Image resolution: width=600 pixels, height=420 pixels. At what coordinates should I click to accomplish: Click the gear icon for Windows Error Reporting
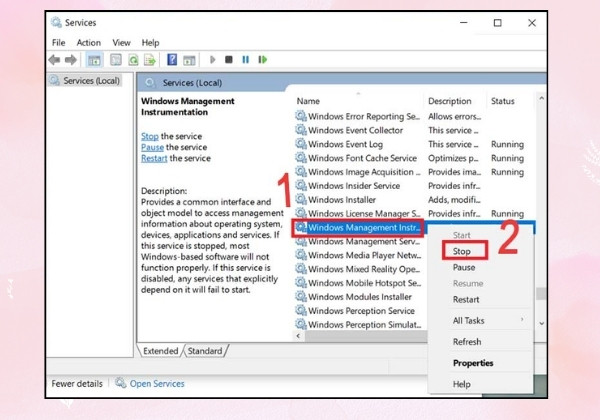tap(301, 116)
